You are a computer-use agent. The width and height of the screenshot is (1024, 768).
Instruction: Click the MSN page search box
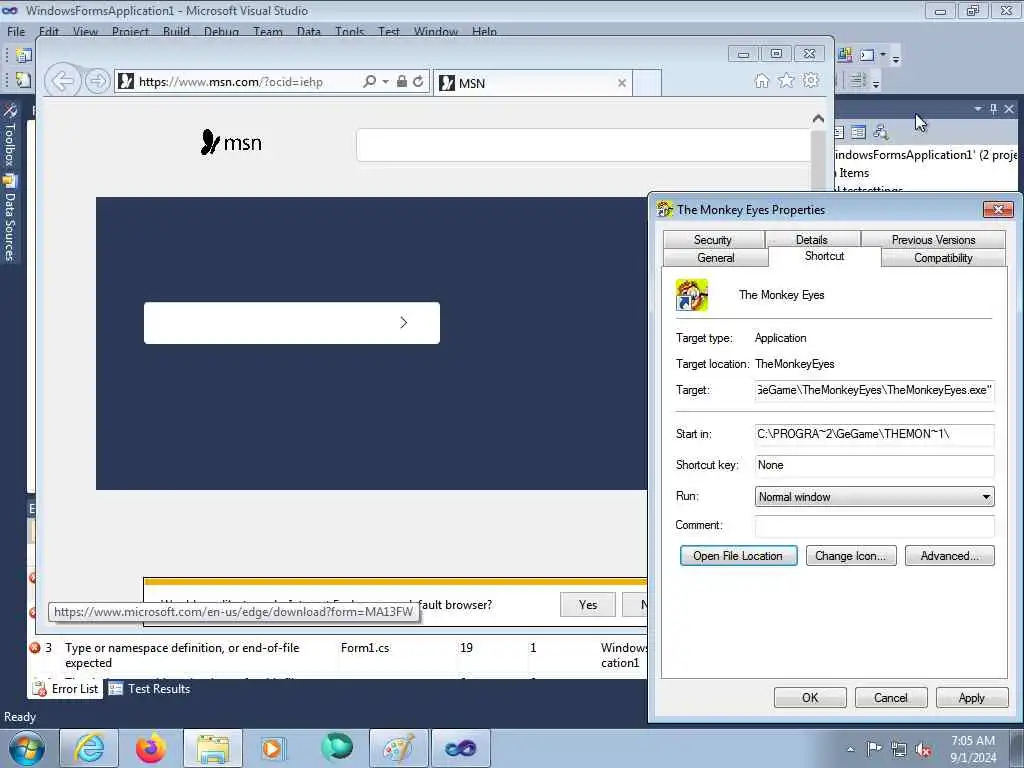click(x=583, y=144)
